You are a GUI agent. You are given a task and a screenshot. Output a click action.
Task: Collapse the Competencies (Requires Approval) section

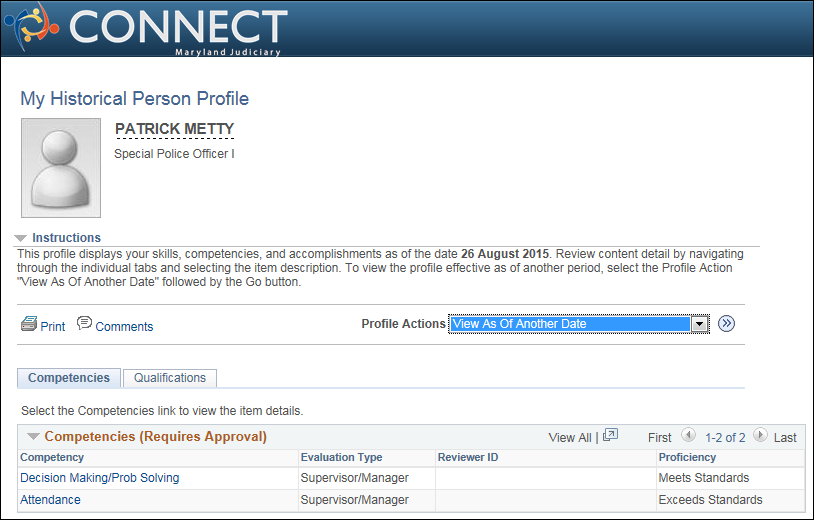click(x=33, y=436)
